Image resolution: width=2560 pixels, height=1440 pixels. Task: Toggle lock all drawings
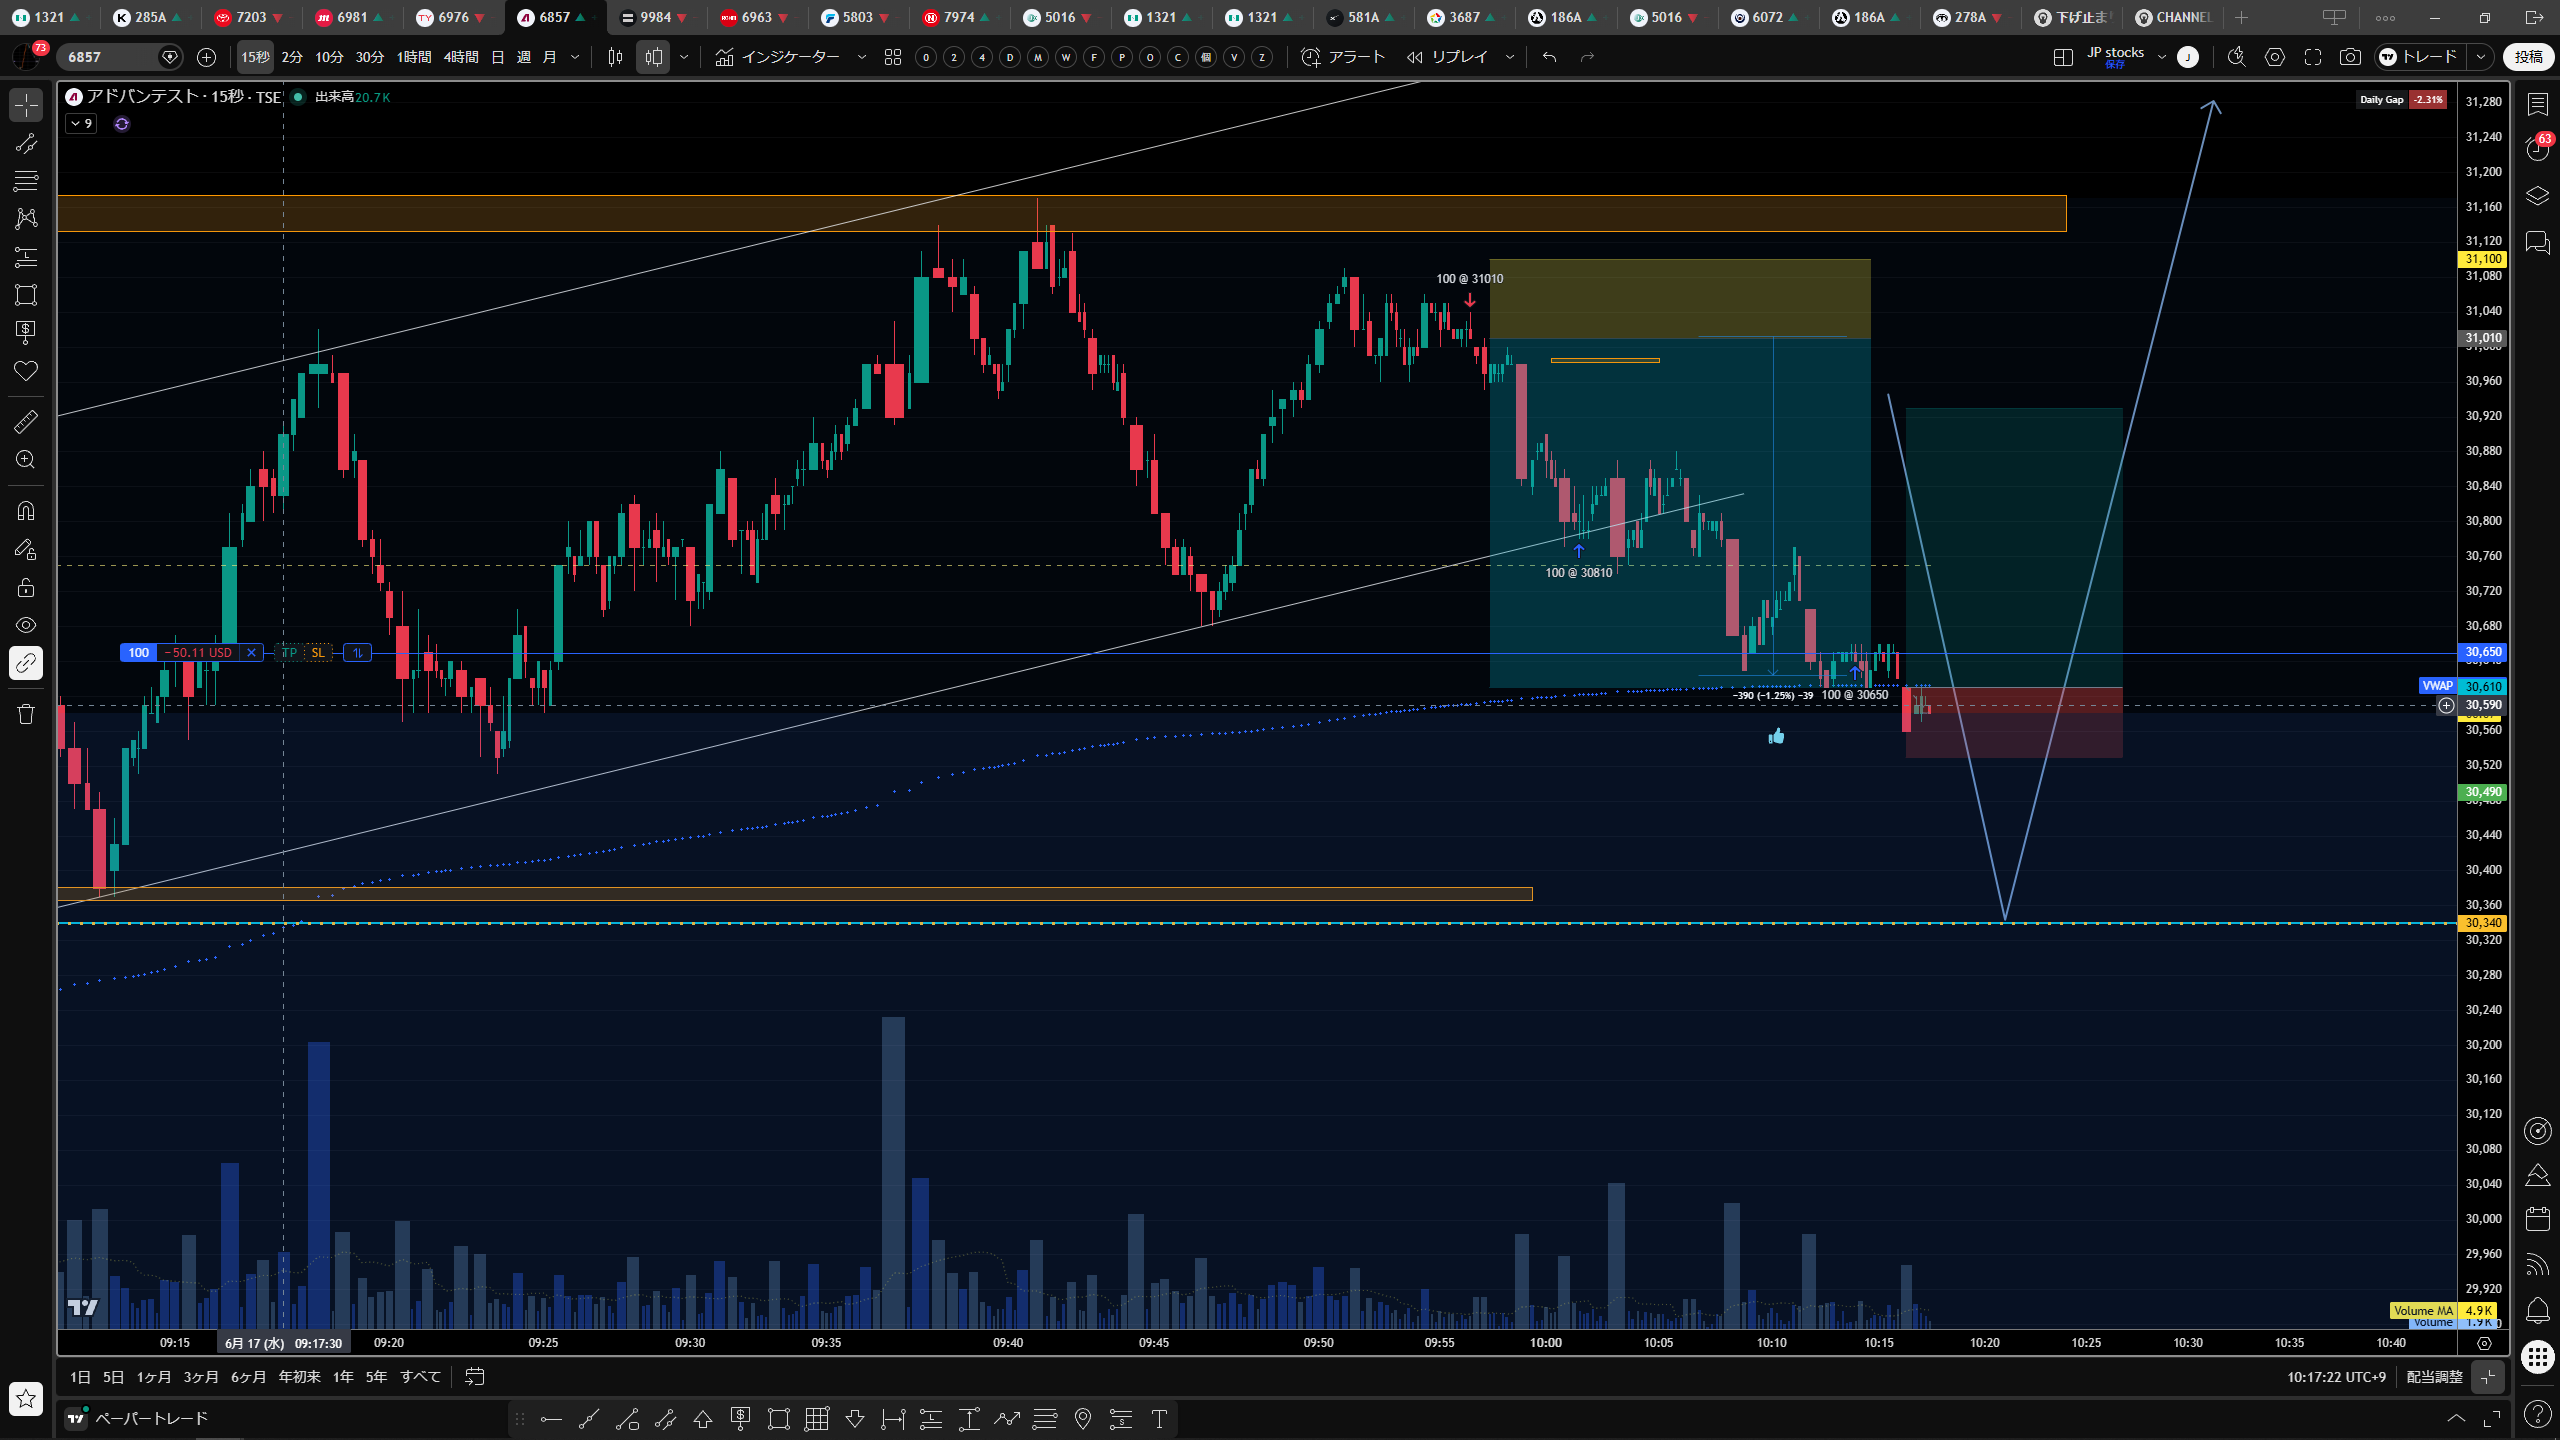pyautogui.click(x=26, y=587)
